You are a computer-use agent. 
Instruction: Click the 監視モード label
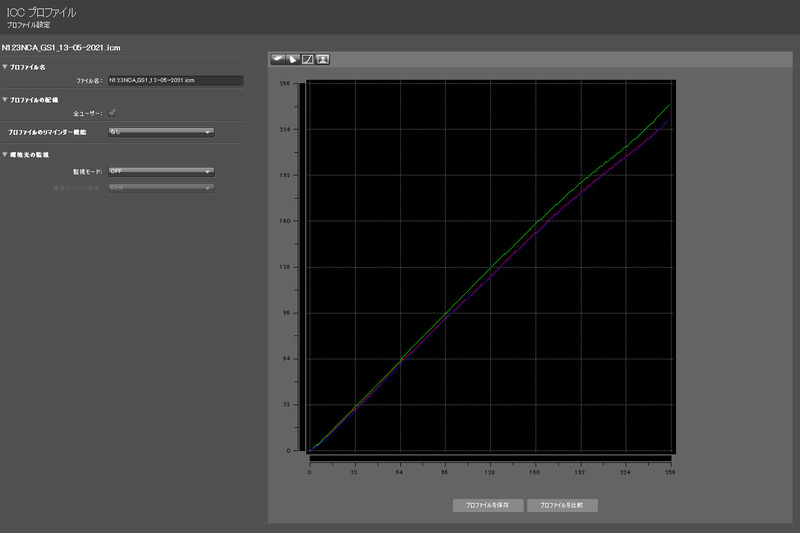(x=88, y=172)
